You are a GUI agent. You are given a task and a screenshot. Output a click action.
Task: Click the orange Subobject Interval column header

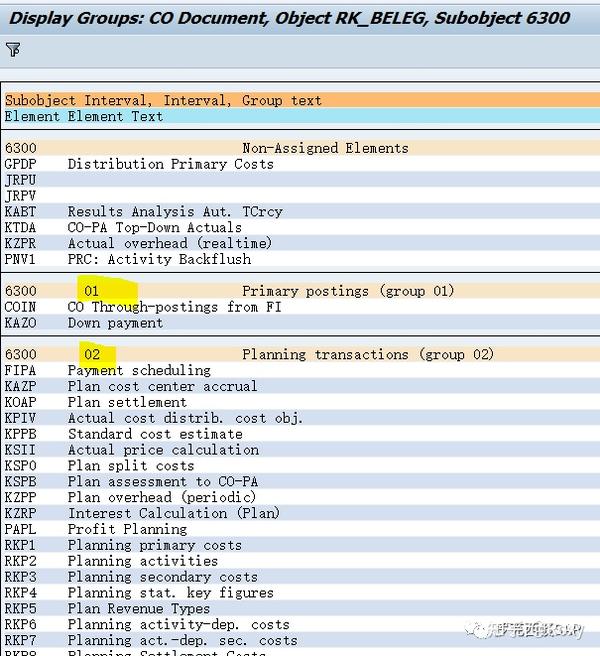point(301,100)
